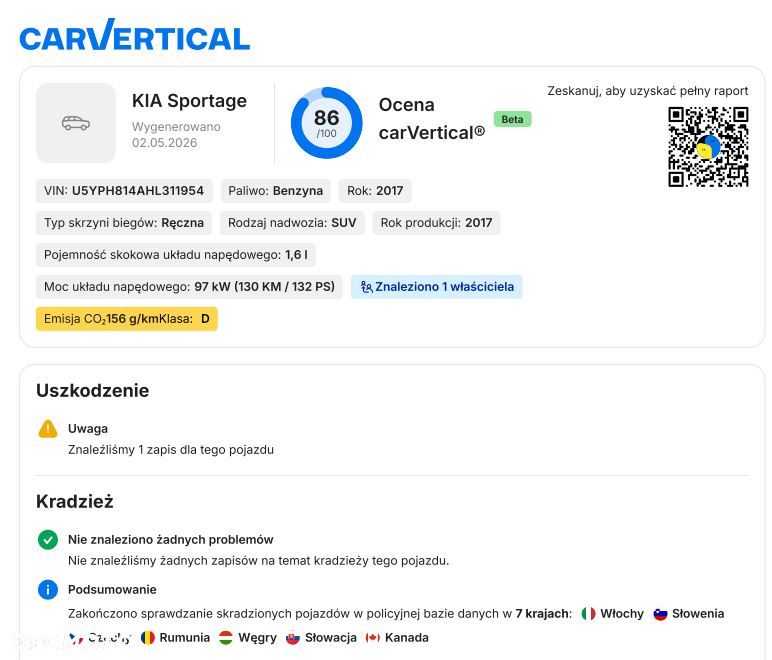
Task: Click 'Zeskanuj, aby uzyskać pełny raport' text
Action: [648, 91]
